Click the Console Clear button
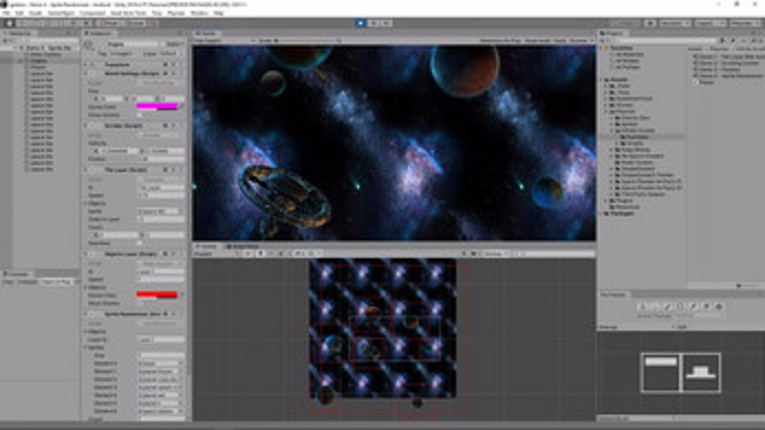Image resolution: width=765 pixels, height=430 pixels. [8, 282]
